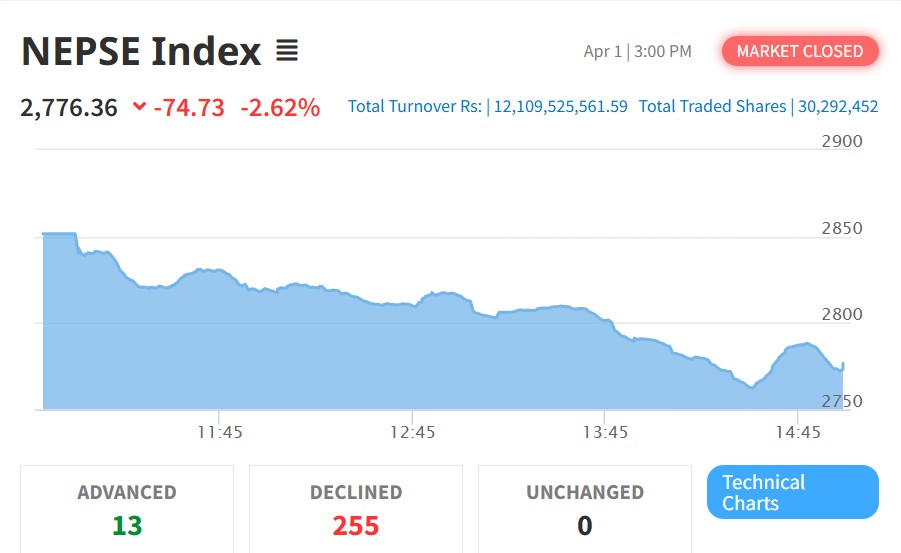Open the Unchanged stocks card
The width and height of the screenshot is (901, 553).
click(585, 508)
